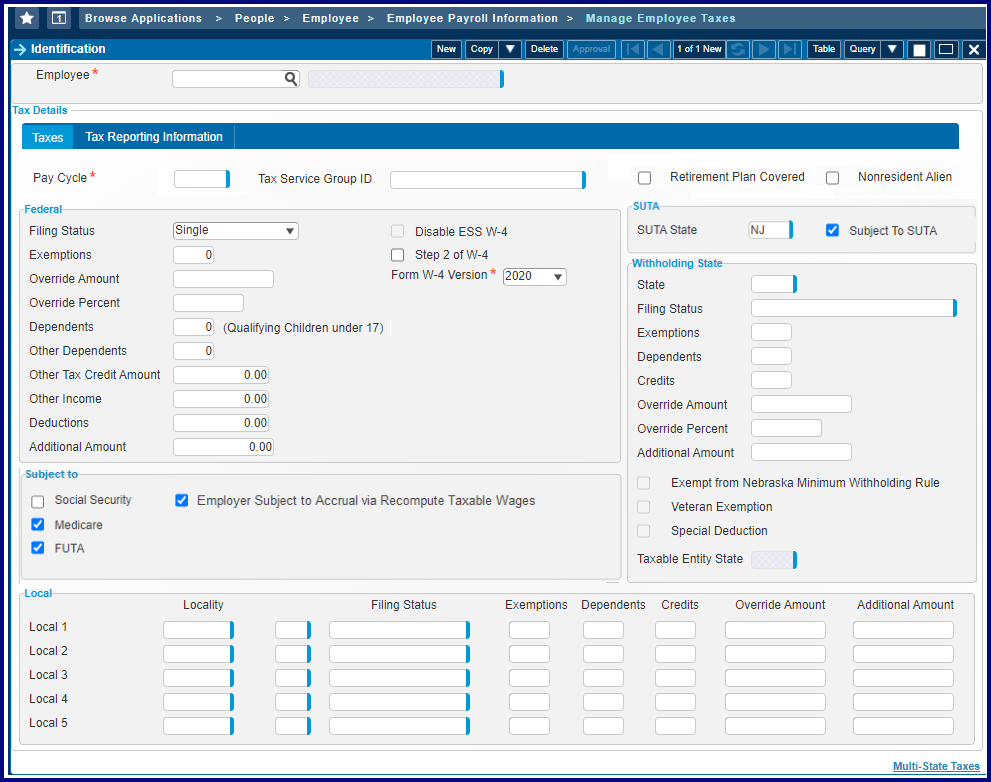Go to the previous record
Screen dimensions: 991x782
coord(658,49)
